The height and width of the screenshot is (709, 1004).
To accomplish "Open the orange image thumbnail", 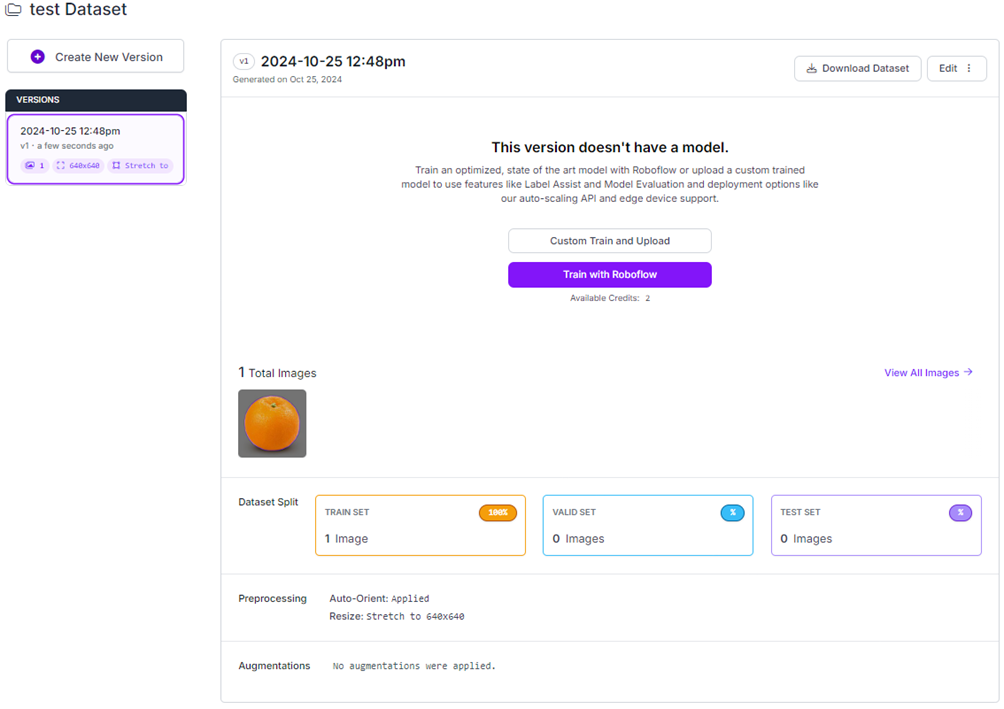I will (272, 423).
